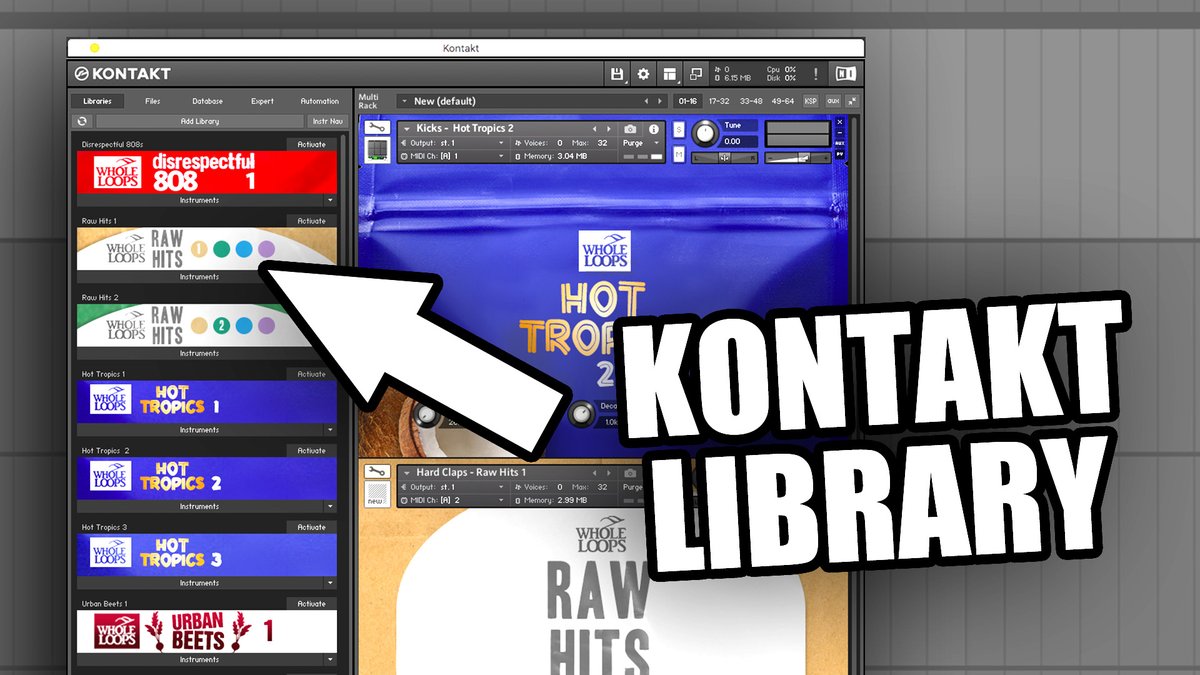Select previous multi preset arrow

[x=646, y=101]
